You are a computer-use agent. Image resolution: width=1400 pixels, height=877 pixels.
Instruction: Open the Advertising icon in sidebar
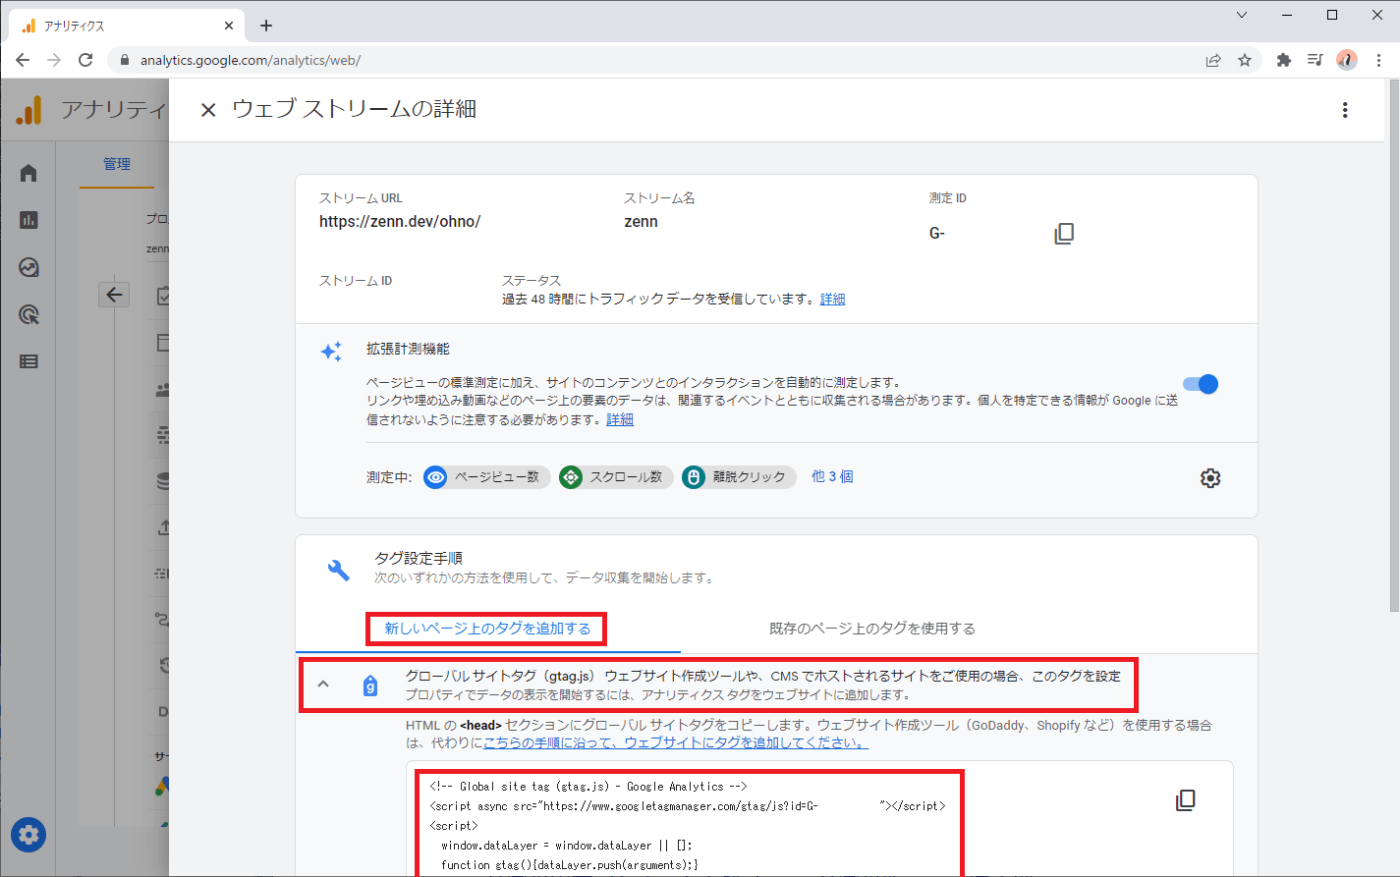point(28,315)
